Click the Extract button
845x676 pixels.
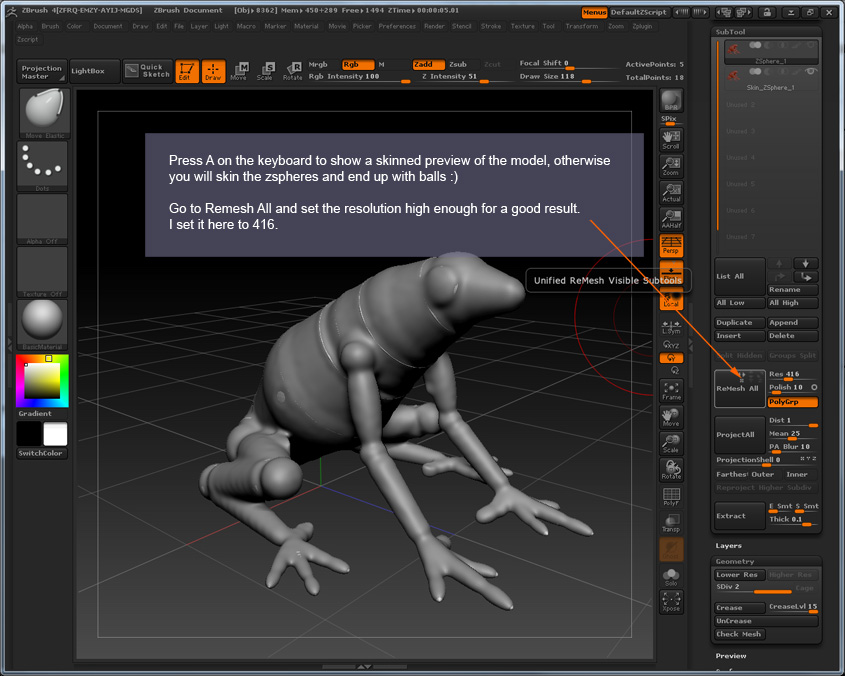coord(739,516)
